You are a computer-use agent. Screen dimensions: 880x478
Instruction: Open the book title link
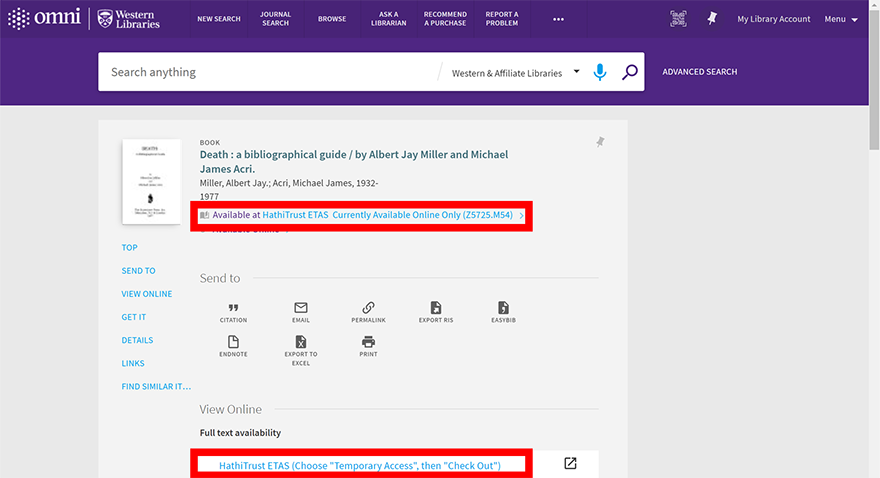click(x=354, y=162)
